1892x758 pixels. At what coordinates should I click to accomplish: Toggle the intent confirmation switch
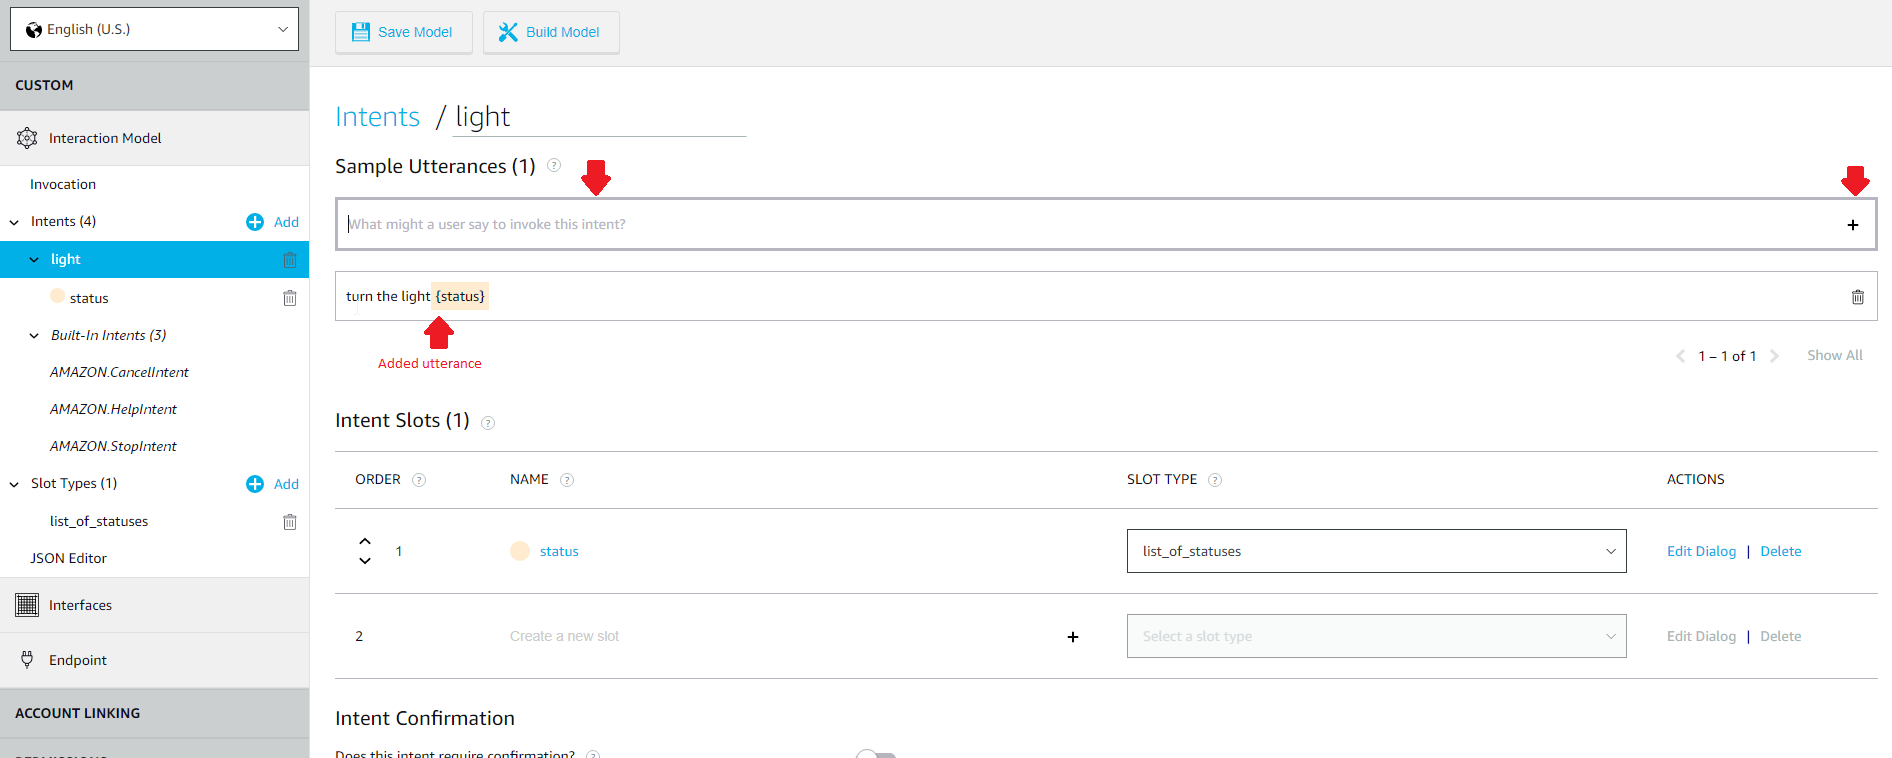876,754
